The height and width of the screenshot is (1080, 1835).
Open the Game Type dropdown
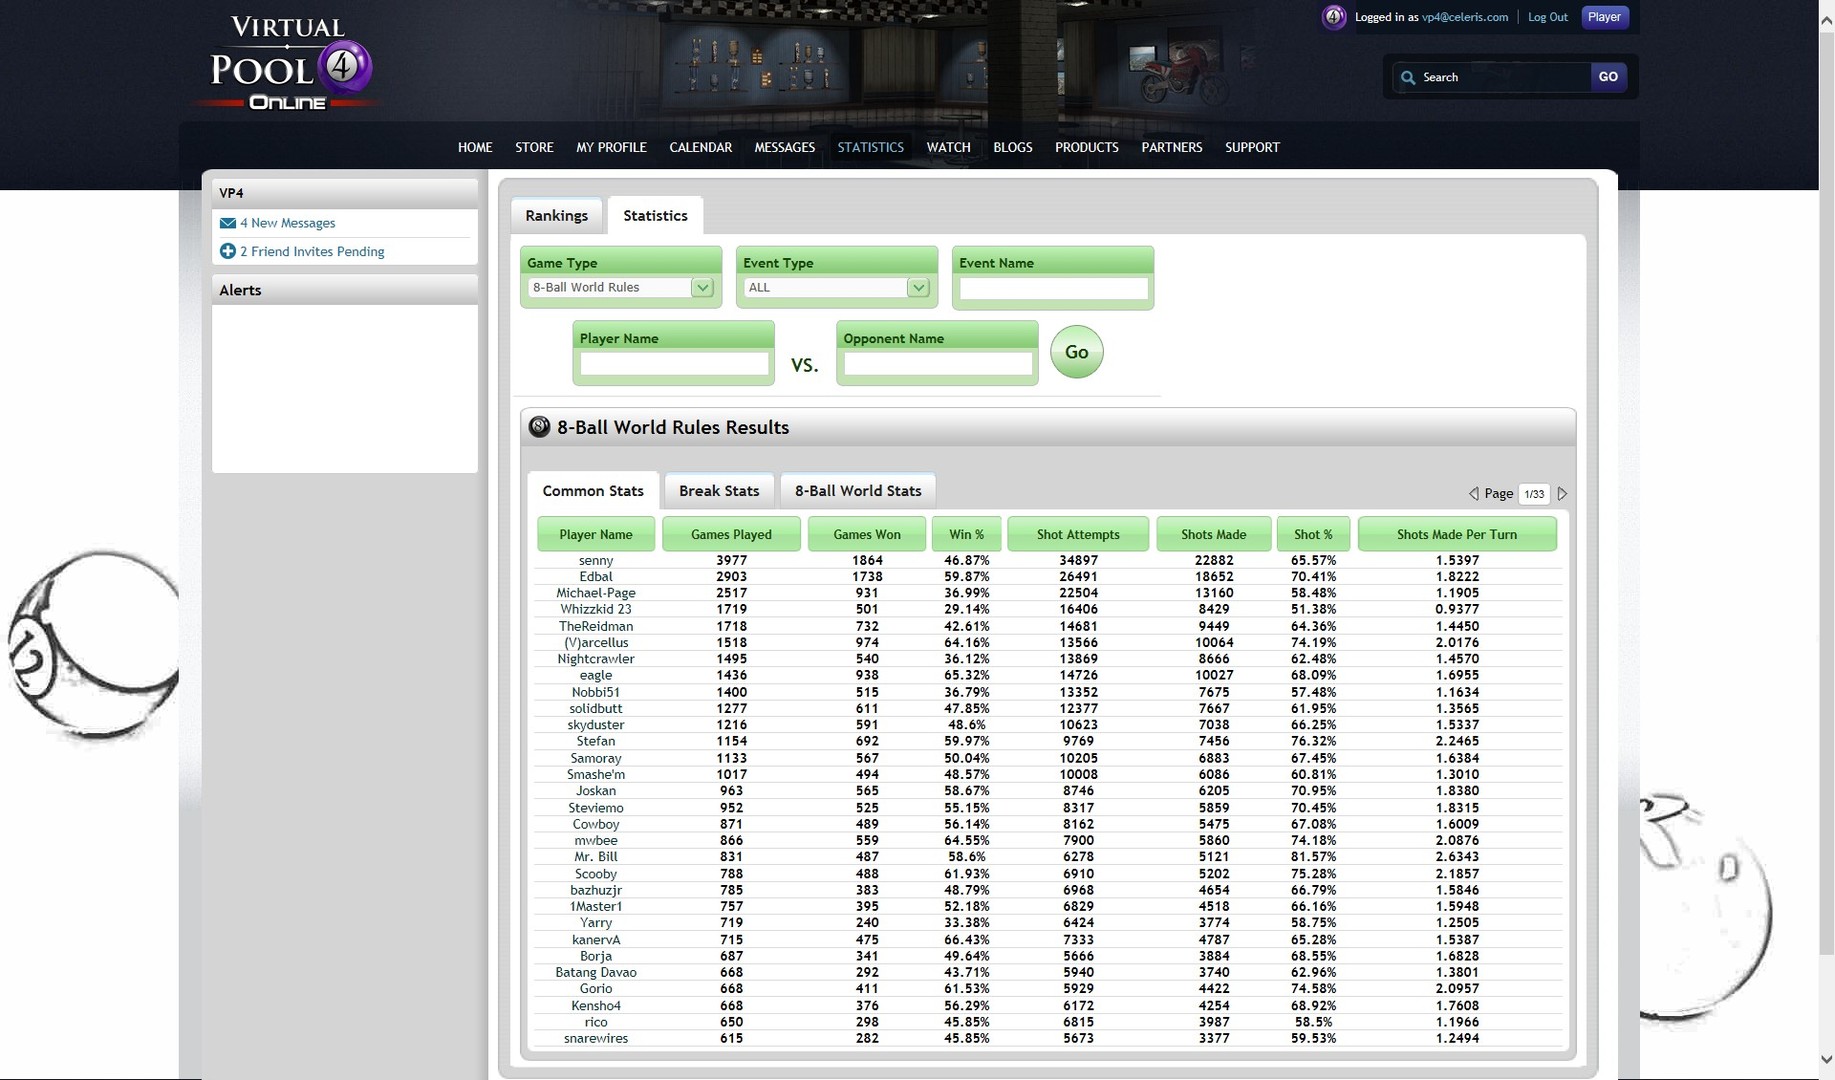tap(703, 287)
